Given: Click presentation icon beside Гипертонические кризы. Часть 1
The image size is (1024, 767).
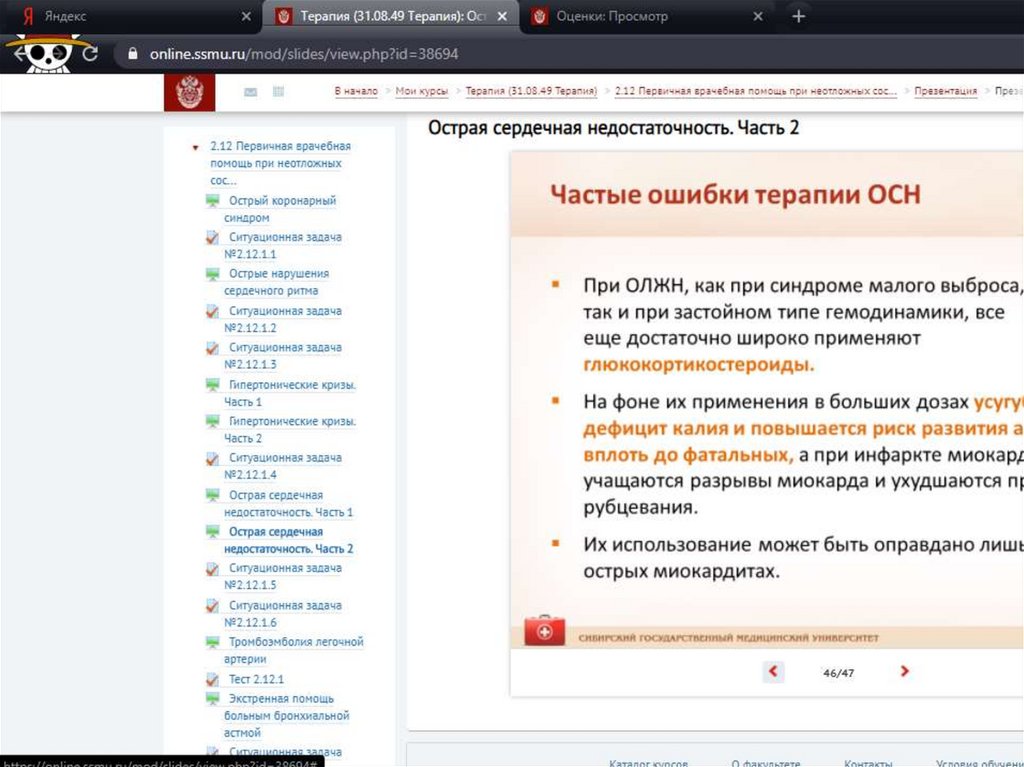Looking at the screenshot, I should 212,385.
